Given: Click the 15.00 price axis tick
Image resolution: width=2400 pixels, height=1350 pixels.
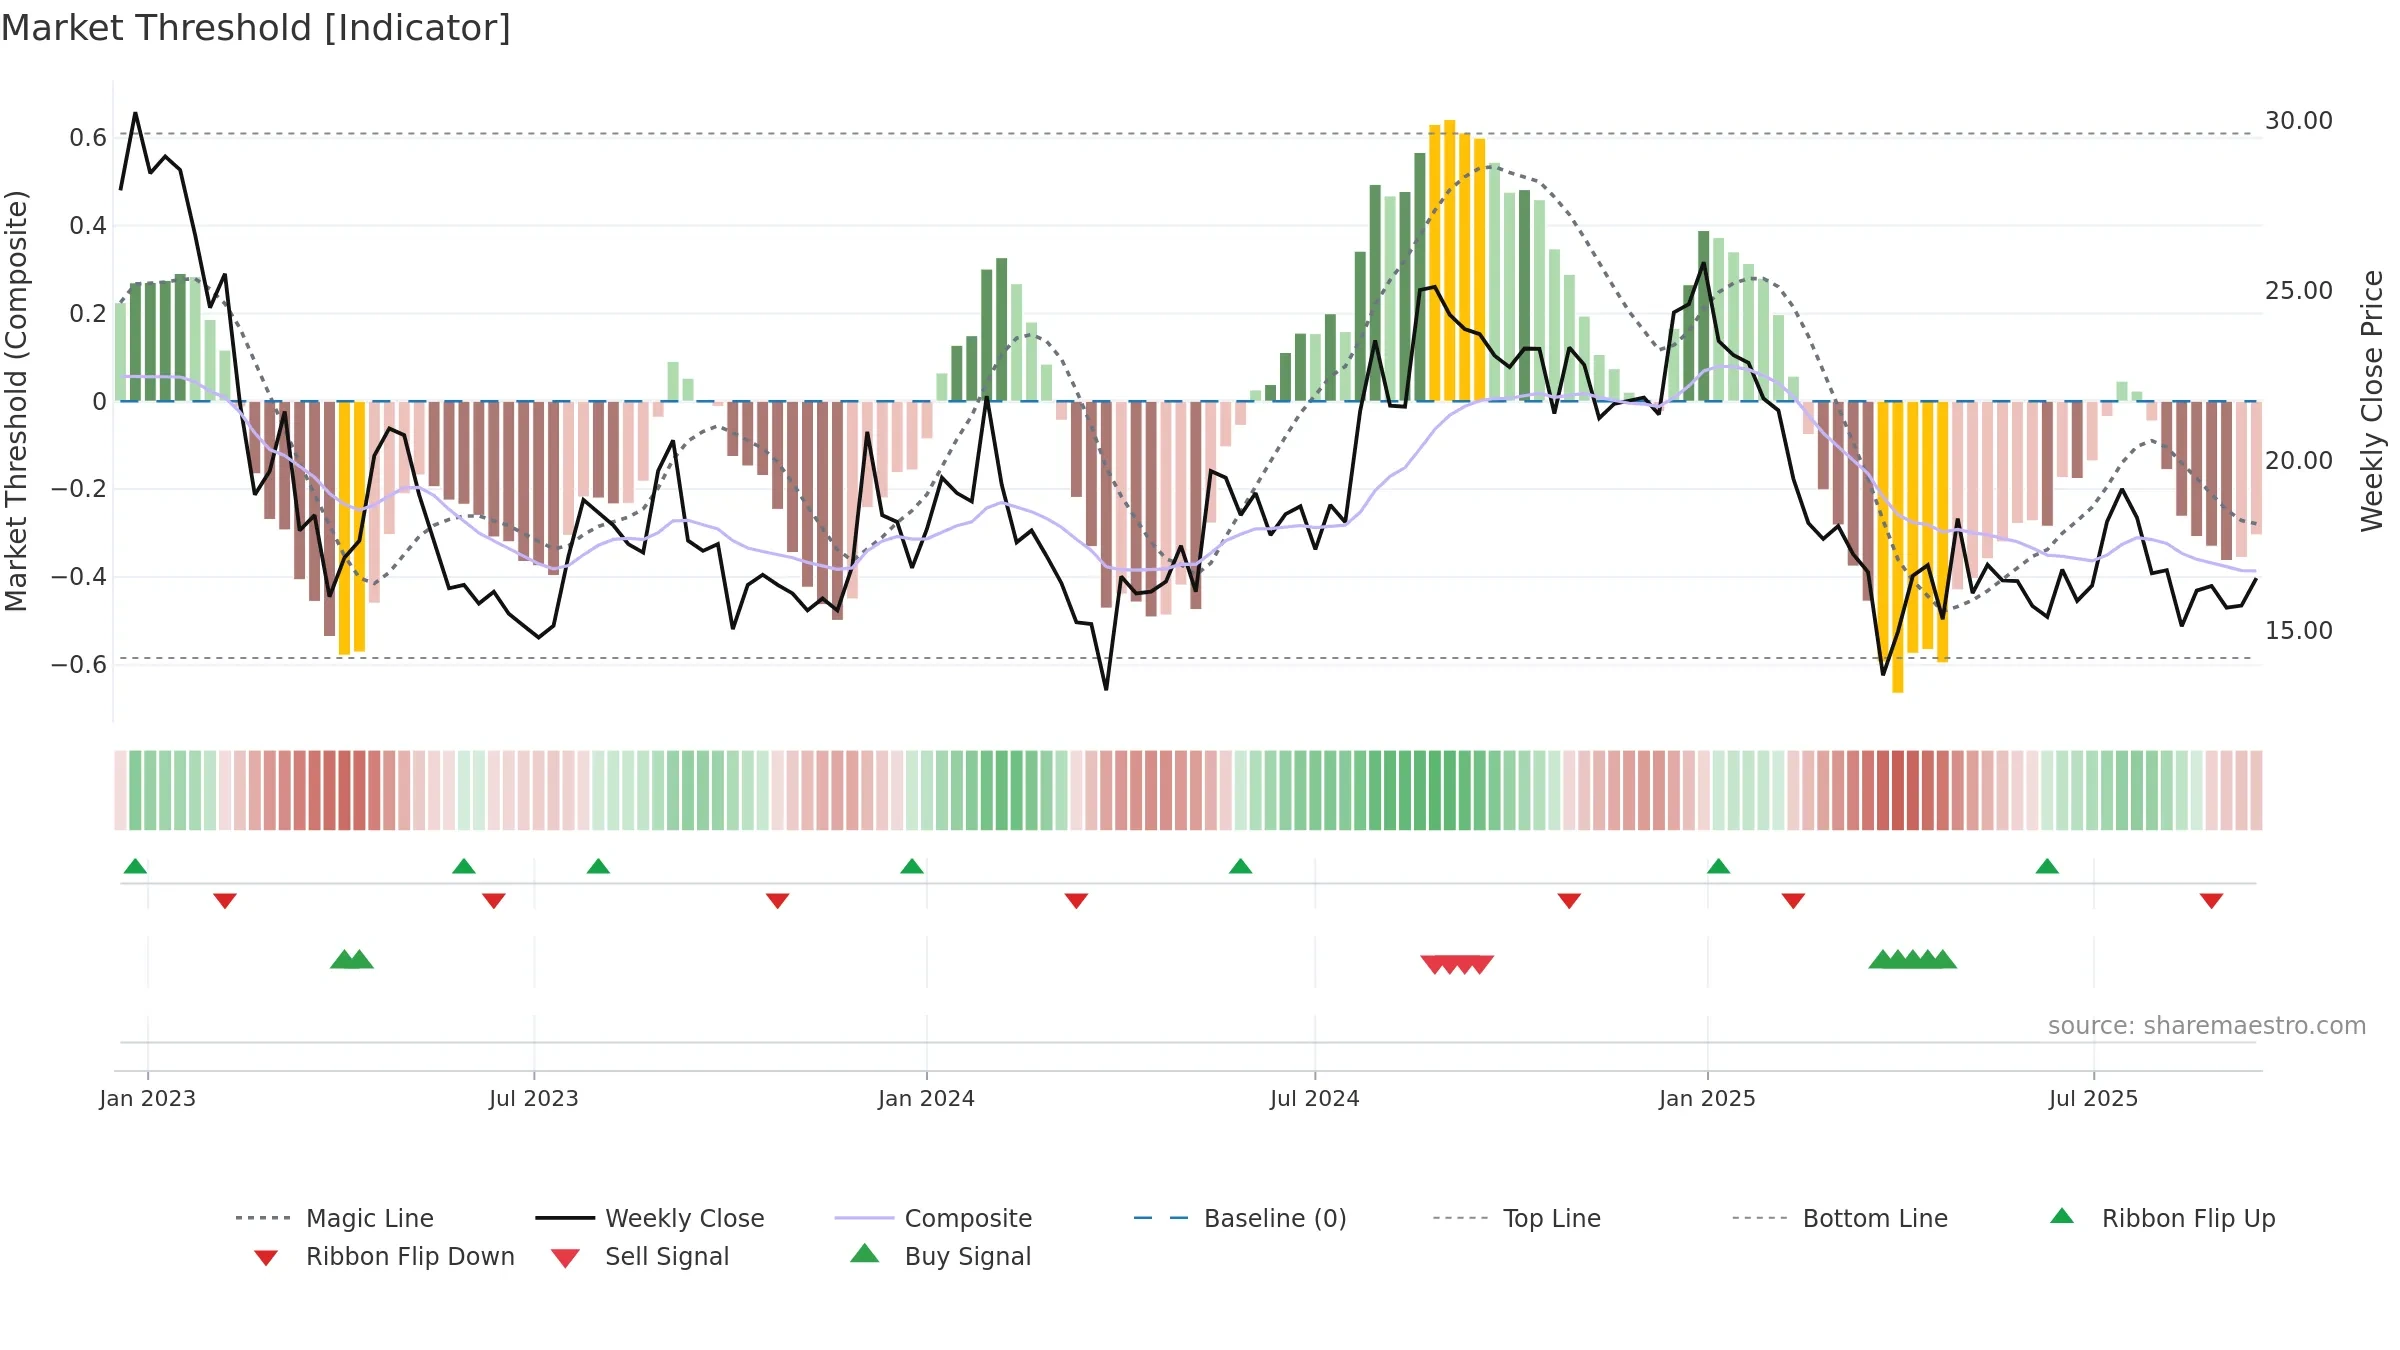Looking at the screenshot, I should click(x=2299, y=631).
